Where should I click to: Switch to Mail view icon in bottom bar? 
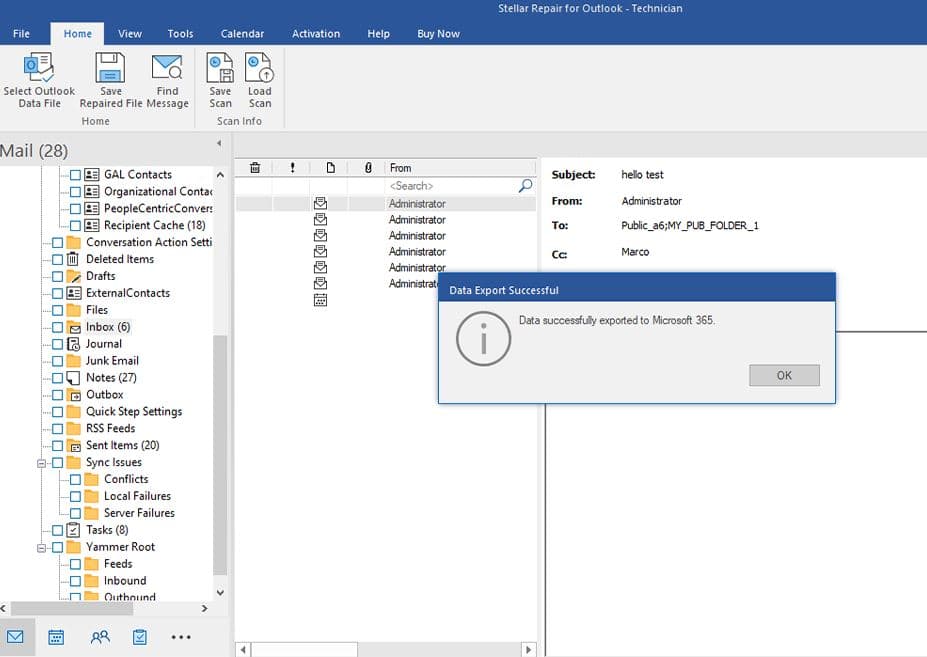[15, 637]
